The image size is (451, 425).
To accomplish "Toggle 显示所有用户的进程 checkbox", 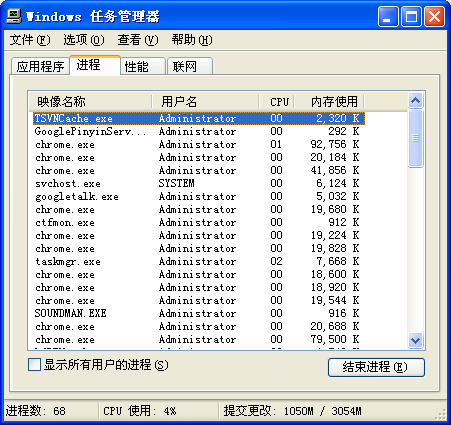I will [34, 365].
